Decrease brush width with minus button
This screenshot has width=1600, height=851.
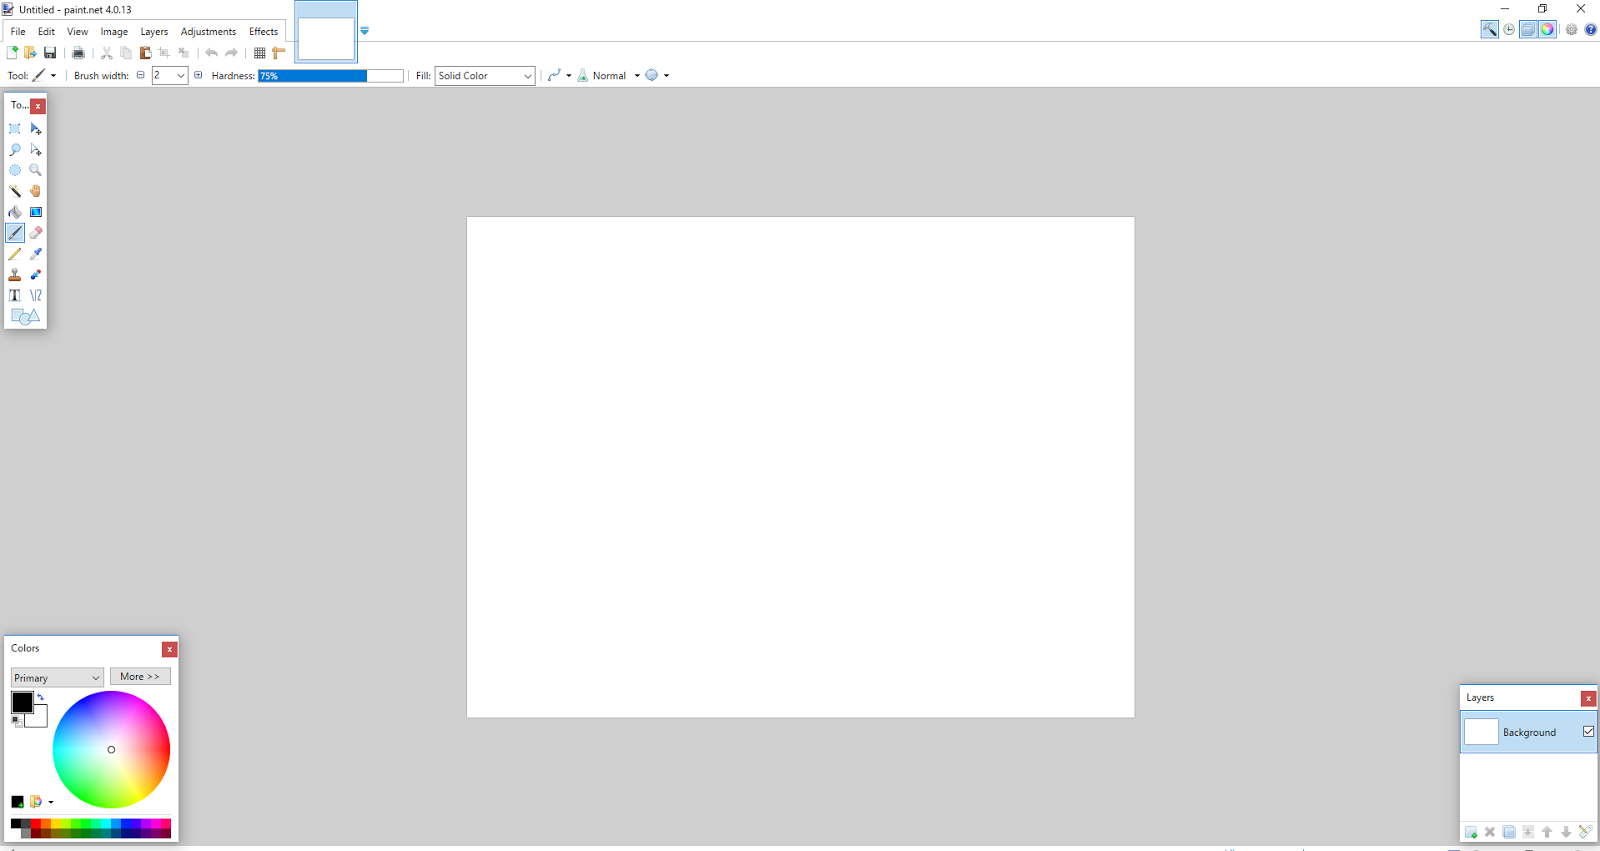[x=140, y=75]
